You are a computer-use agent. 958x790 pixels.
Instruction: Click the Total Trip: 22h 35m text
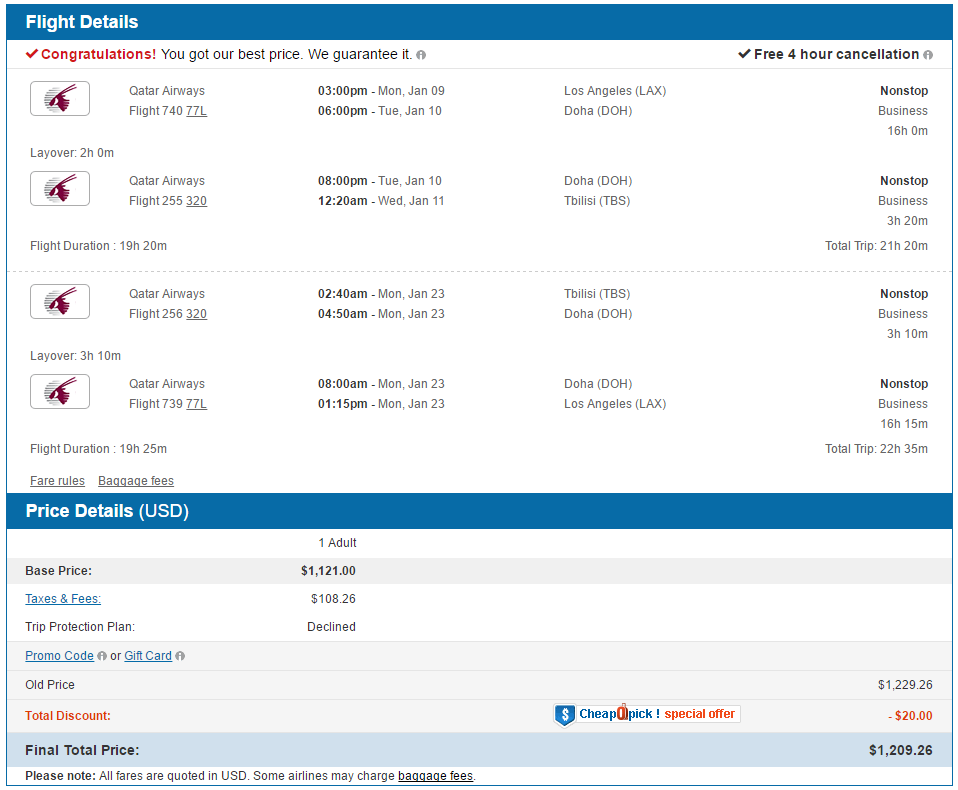pyautogui.click(x=876, y=448)
